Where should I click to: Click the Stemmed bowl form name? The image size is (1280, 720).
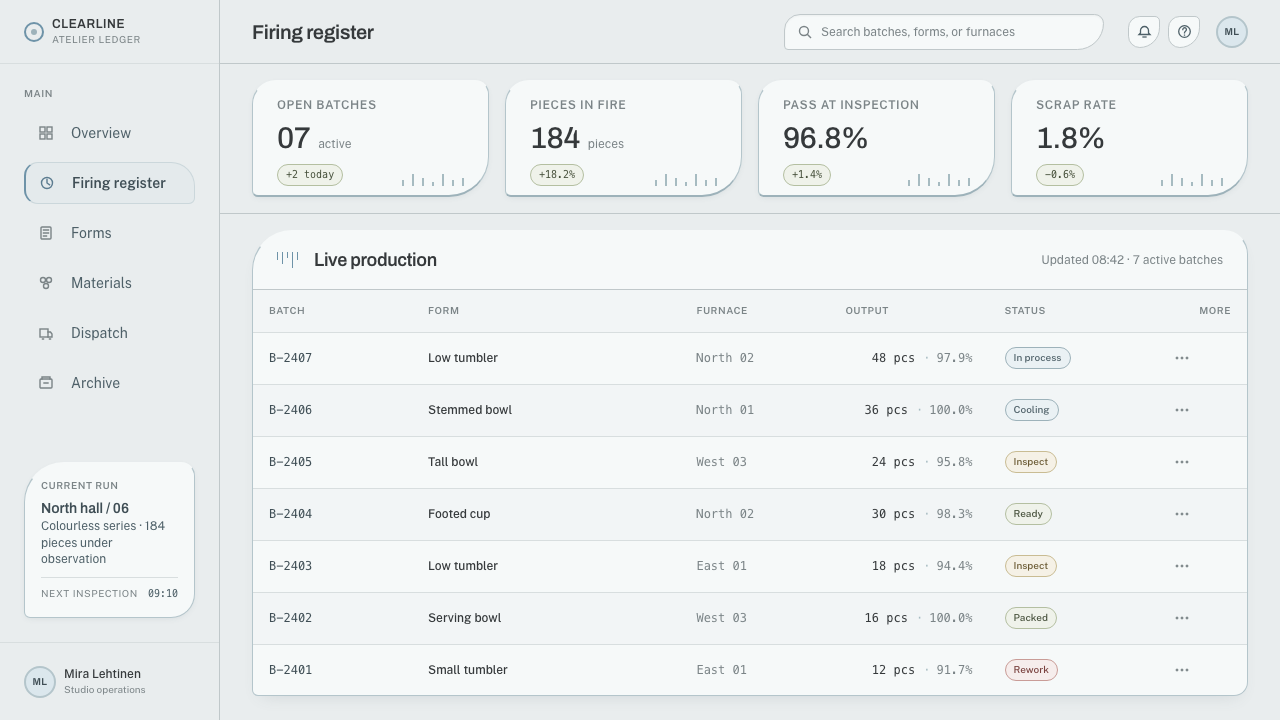470,410
